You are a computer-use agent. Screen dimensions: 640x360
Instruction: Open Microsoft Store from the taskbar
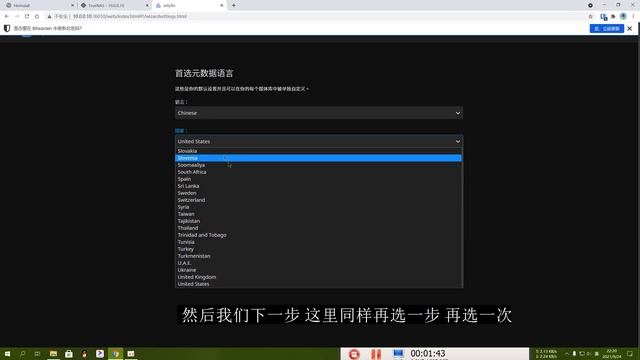tap(69, 353)
